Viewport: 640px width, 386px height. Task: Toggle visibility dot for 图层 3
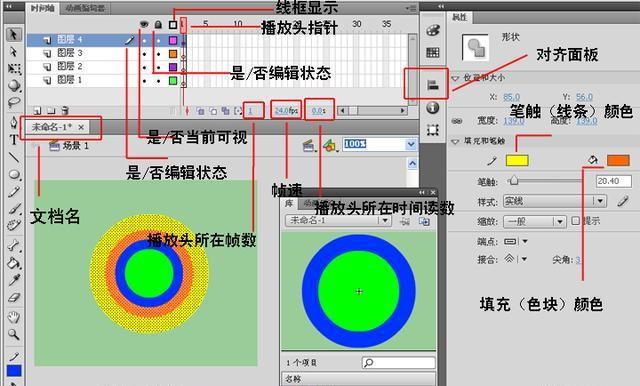pyautogui.click(x=144, y=54)
